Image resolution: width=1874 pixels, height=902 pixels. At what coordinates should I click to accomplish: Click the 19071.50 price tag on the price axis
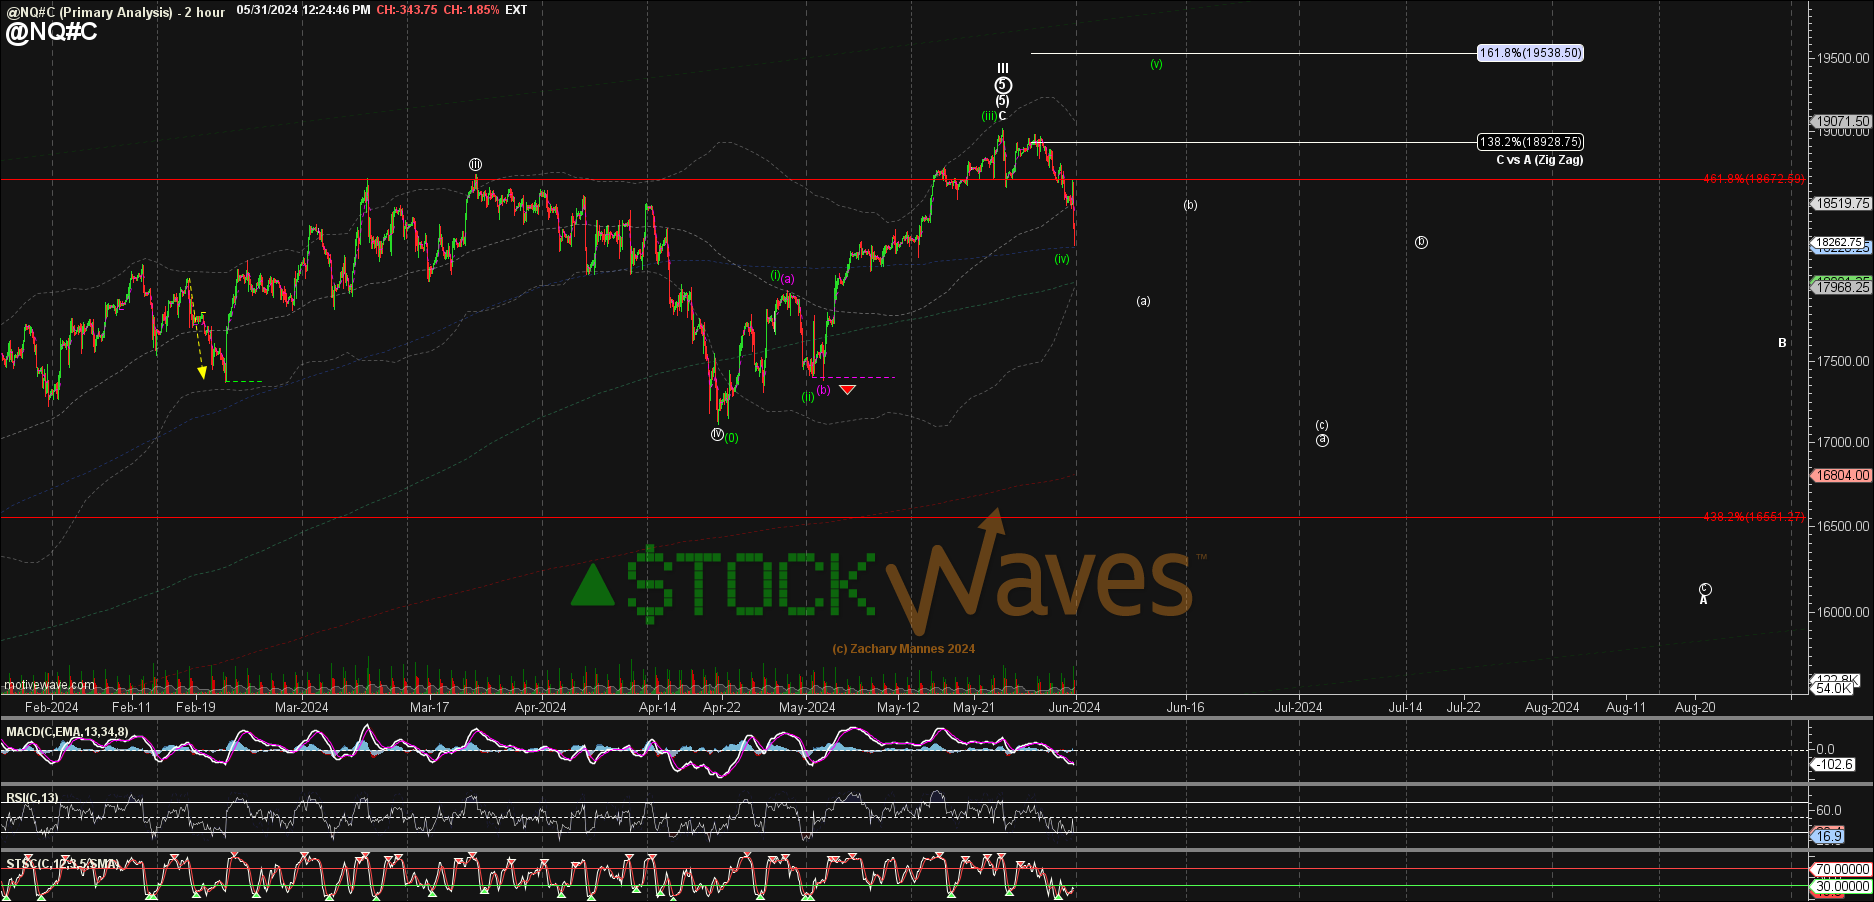pyautogui.click(x=1842, y=121)
